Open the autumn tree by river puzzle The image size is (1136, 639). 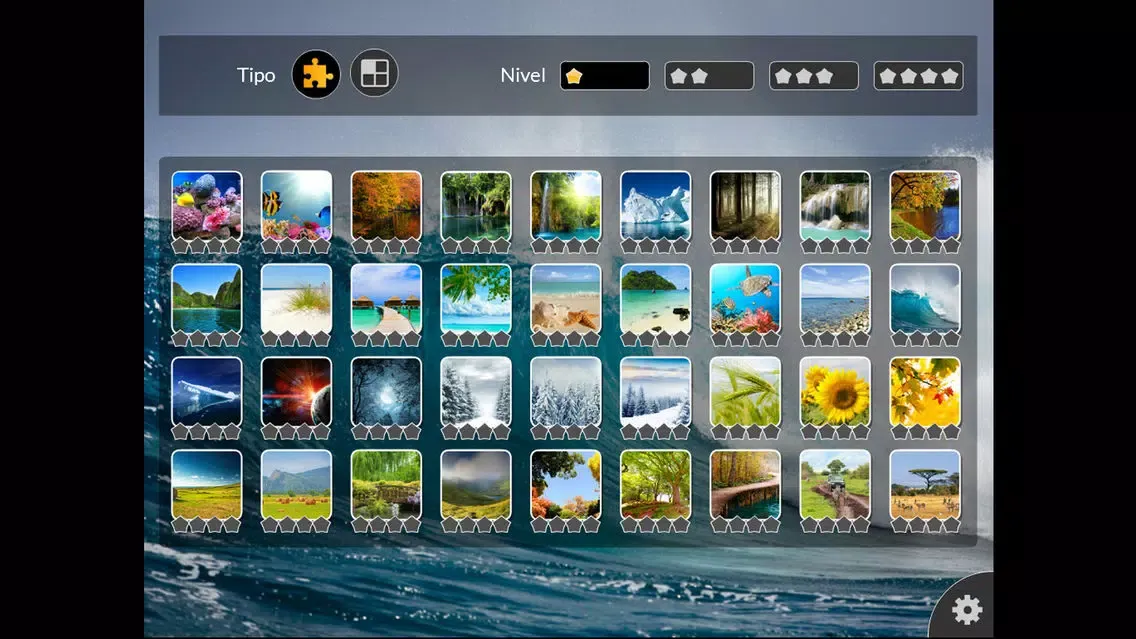click(925, 206)
